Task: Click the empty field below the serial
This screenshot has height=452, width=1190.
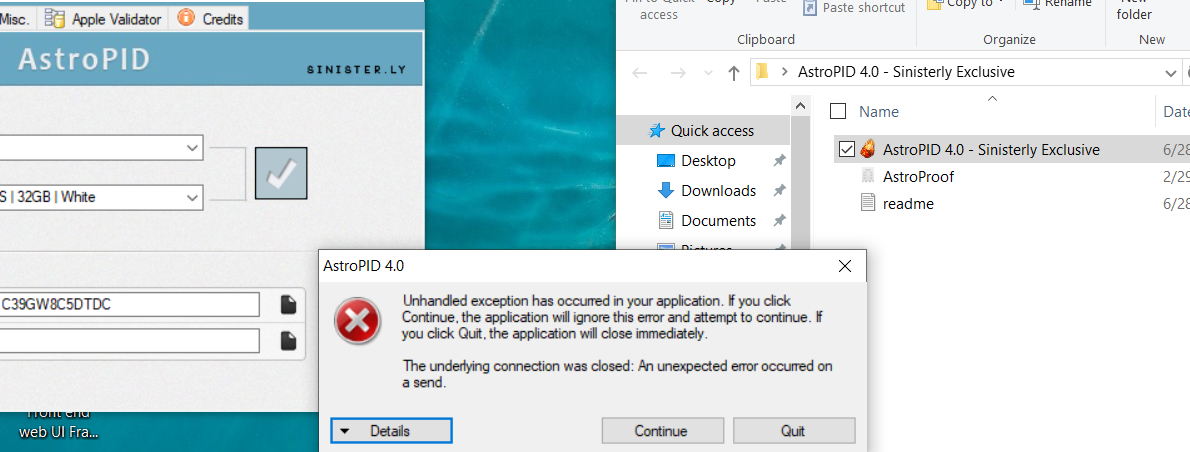Action: pos(130,341)
